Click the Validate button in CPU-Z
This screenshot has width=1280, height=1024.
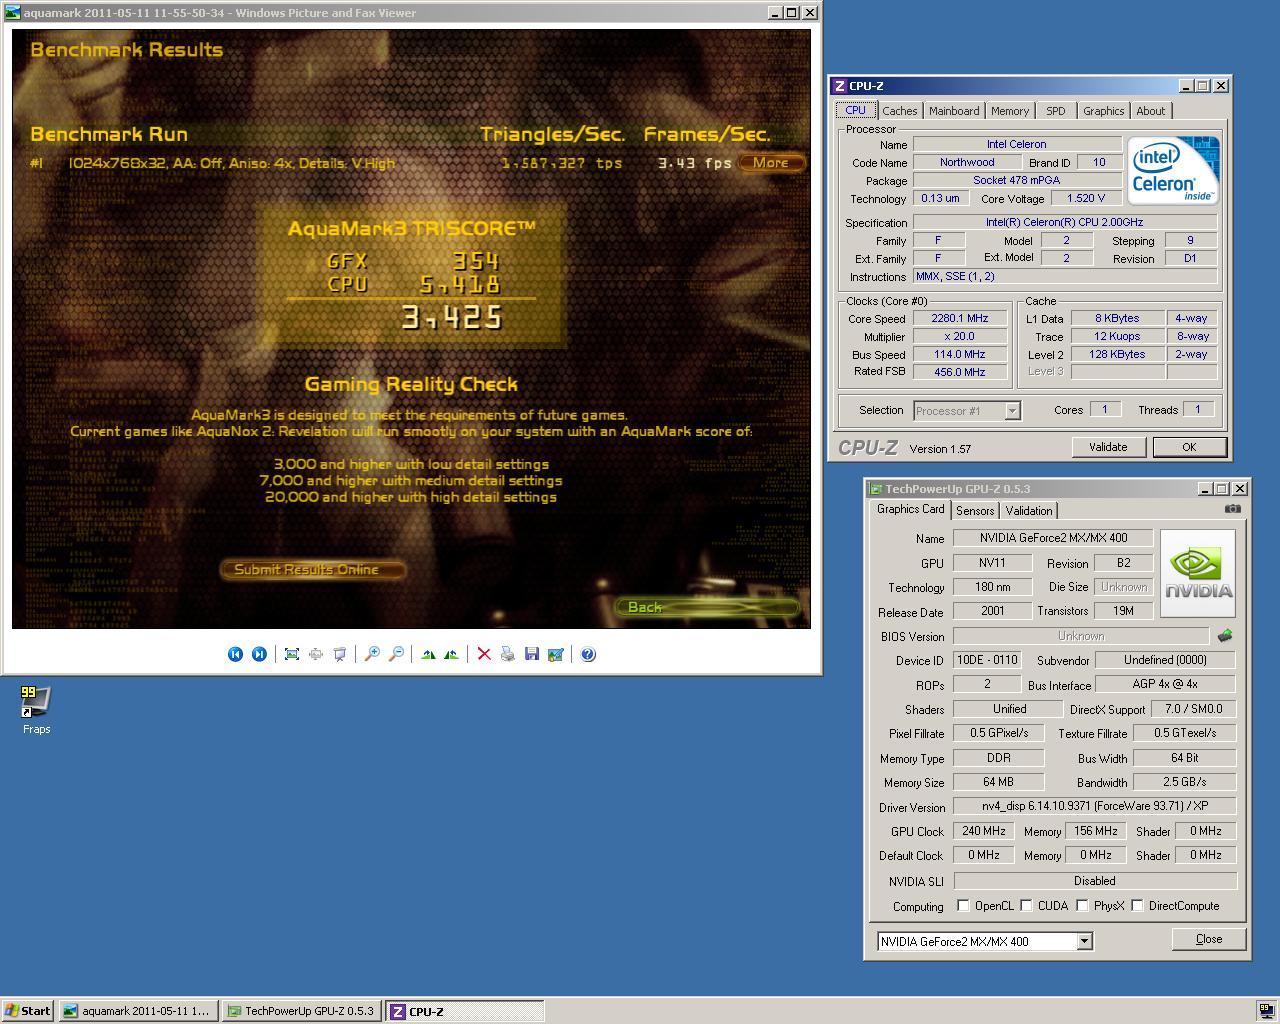pyautogui.click(x=1108, y=447)
